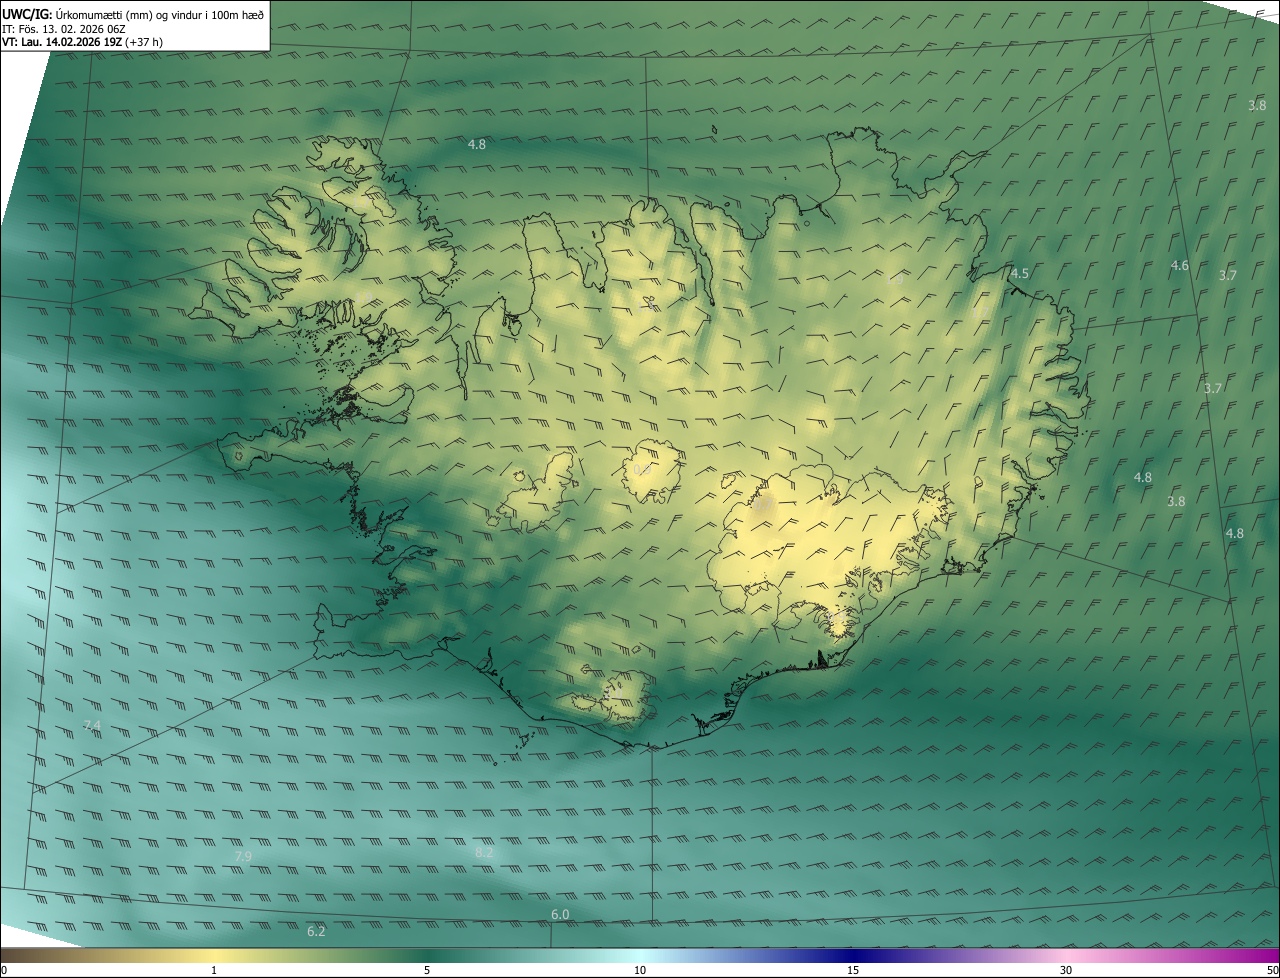Select the 6.2 value label on the map
The width and height of the screenshot is (1280, 978).
(x=316, y=931)
